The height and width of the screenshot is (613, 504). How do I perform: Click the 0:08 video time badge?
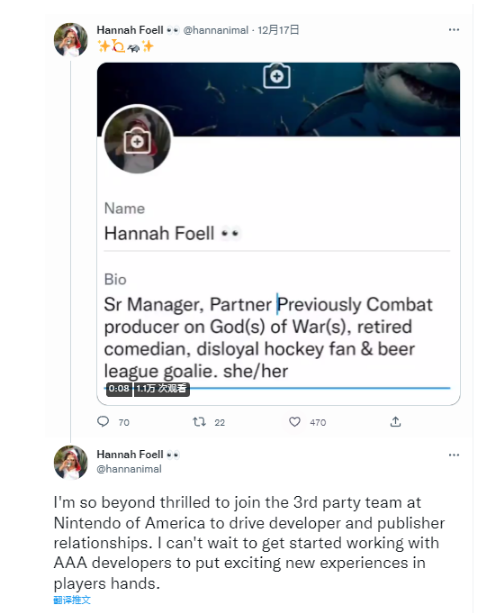pyautogui.click(x=119, y=389)
